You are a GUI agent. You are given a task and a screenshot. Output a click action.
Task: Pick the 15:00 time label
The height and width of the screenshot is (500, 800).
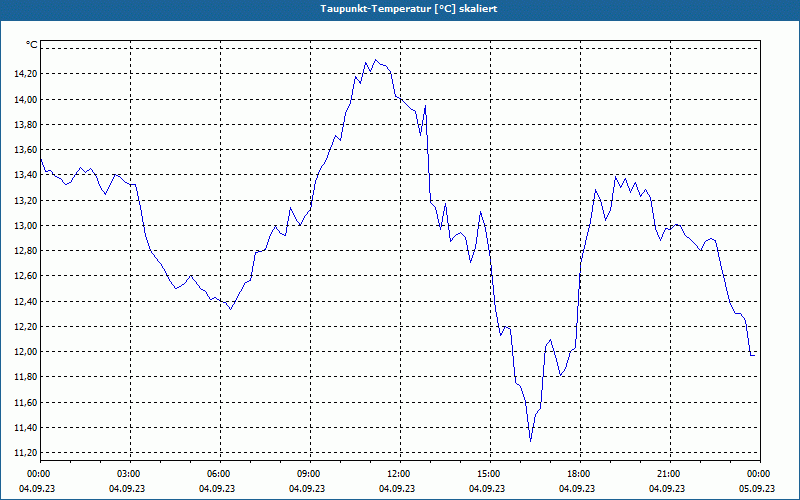pos(489,474)
